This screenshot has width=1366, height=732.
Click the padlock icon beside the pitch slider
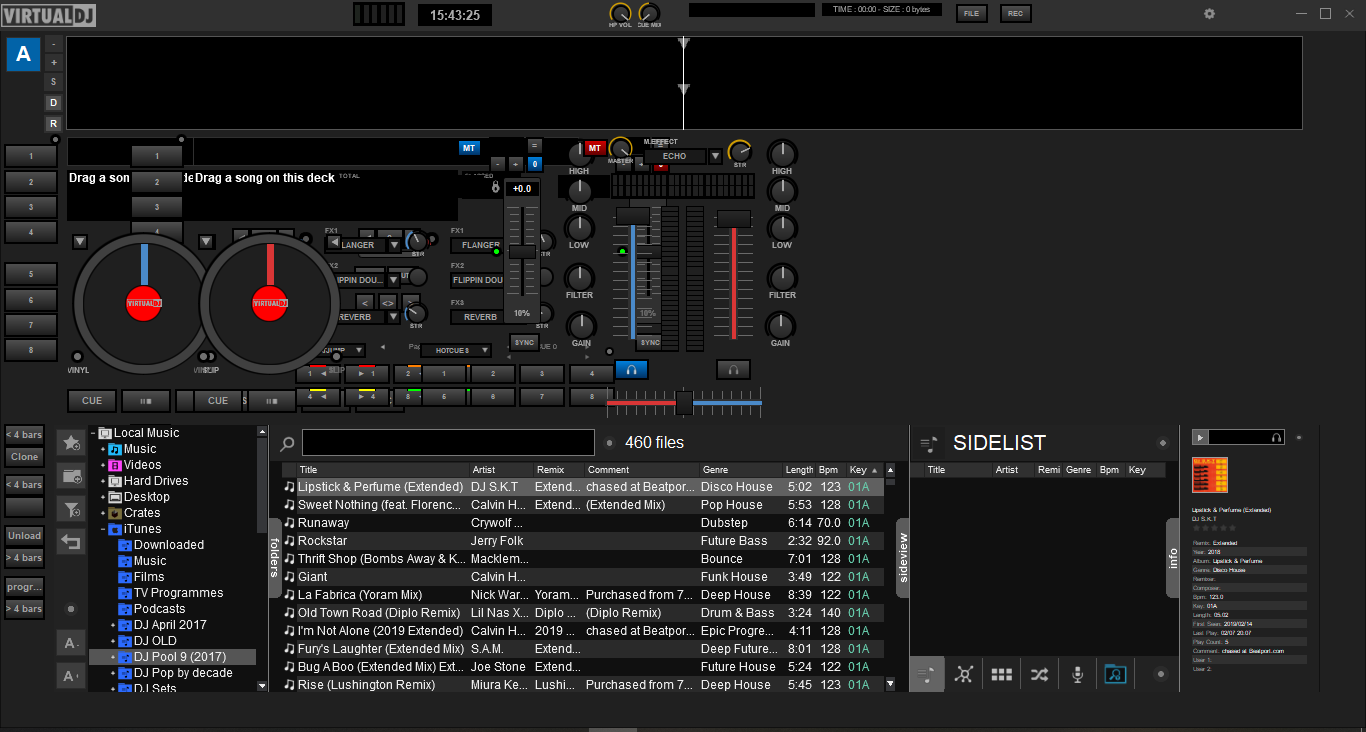(494, 187)
